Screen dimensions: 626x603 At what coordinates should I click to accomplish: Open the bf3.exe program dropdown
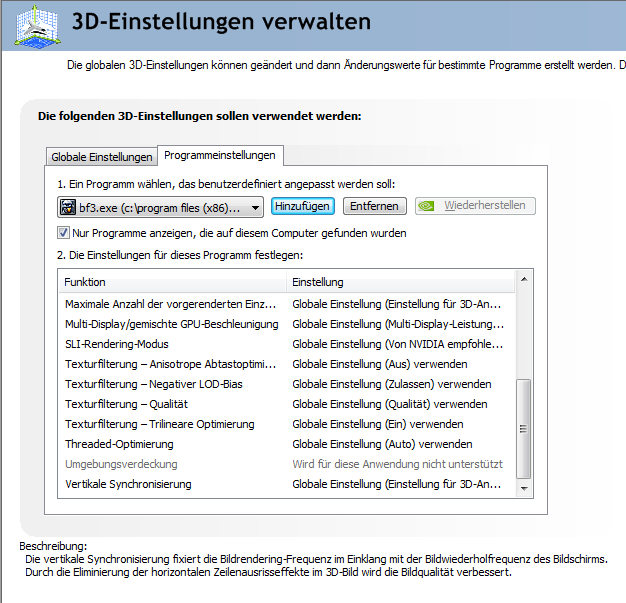tap(160, 207)
